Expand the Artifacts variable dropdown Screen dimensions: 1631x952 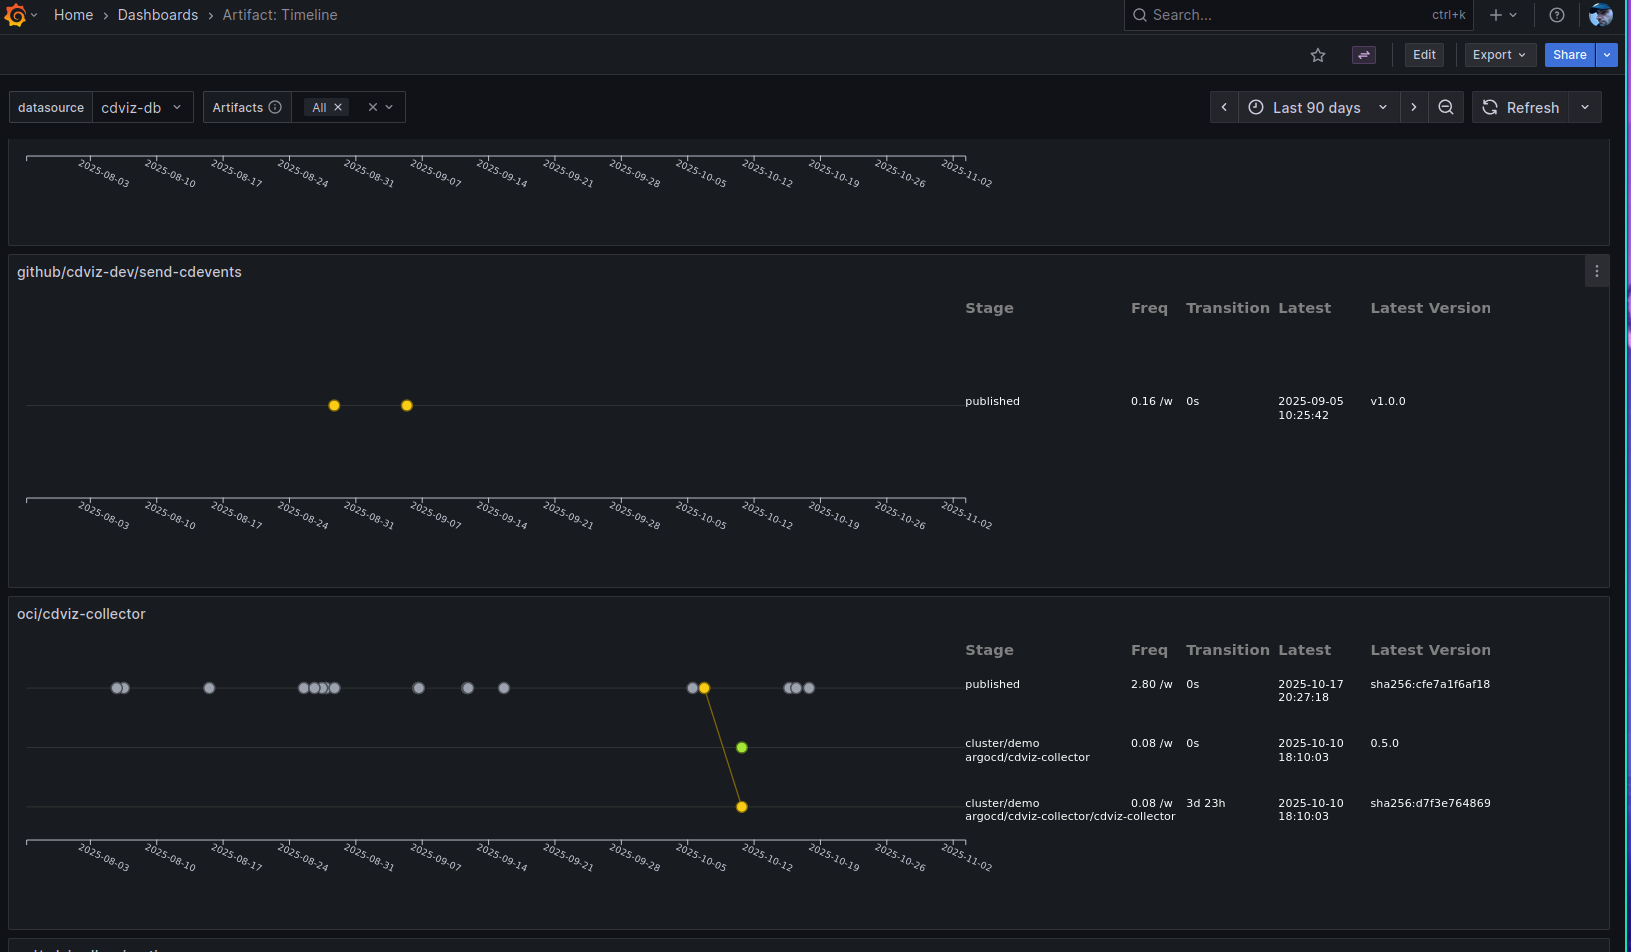pos(390,107)
